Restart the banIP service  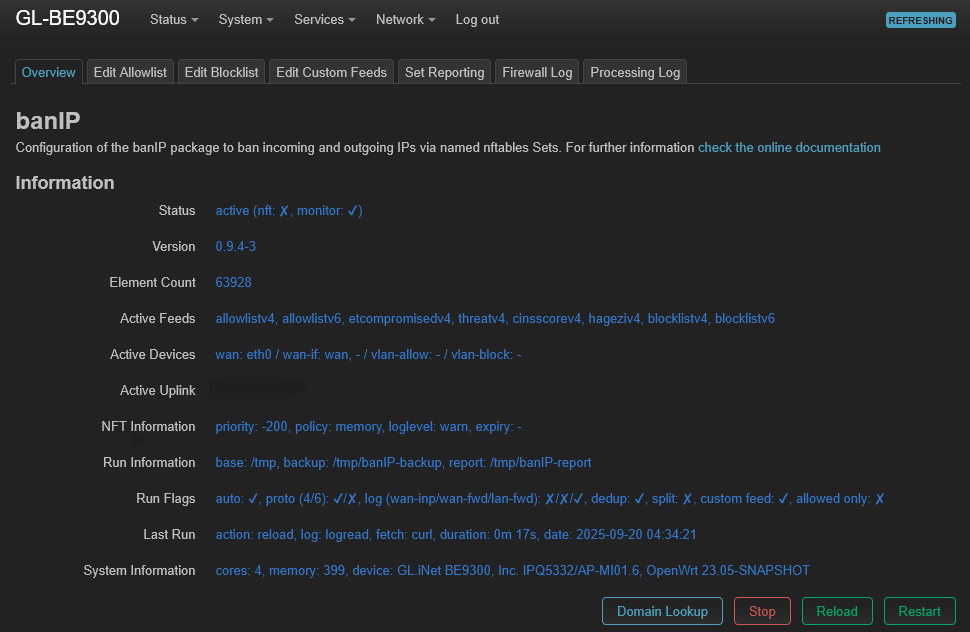point(919,611)
